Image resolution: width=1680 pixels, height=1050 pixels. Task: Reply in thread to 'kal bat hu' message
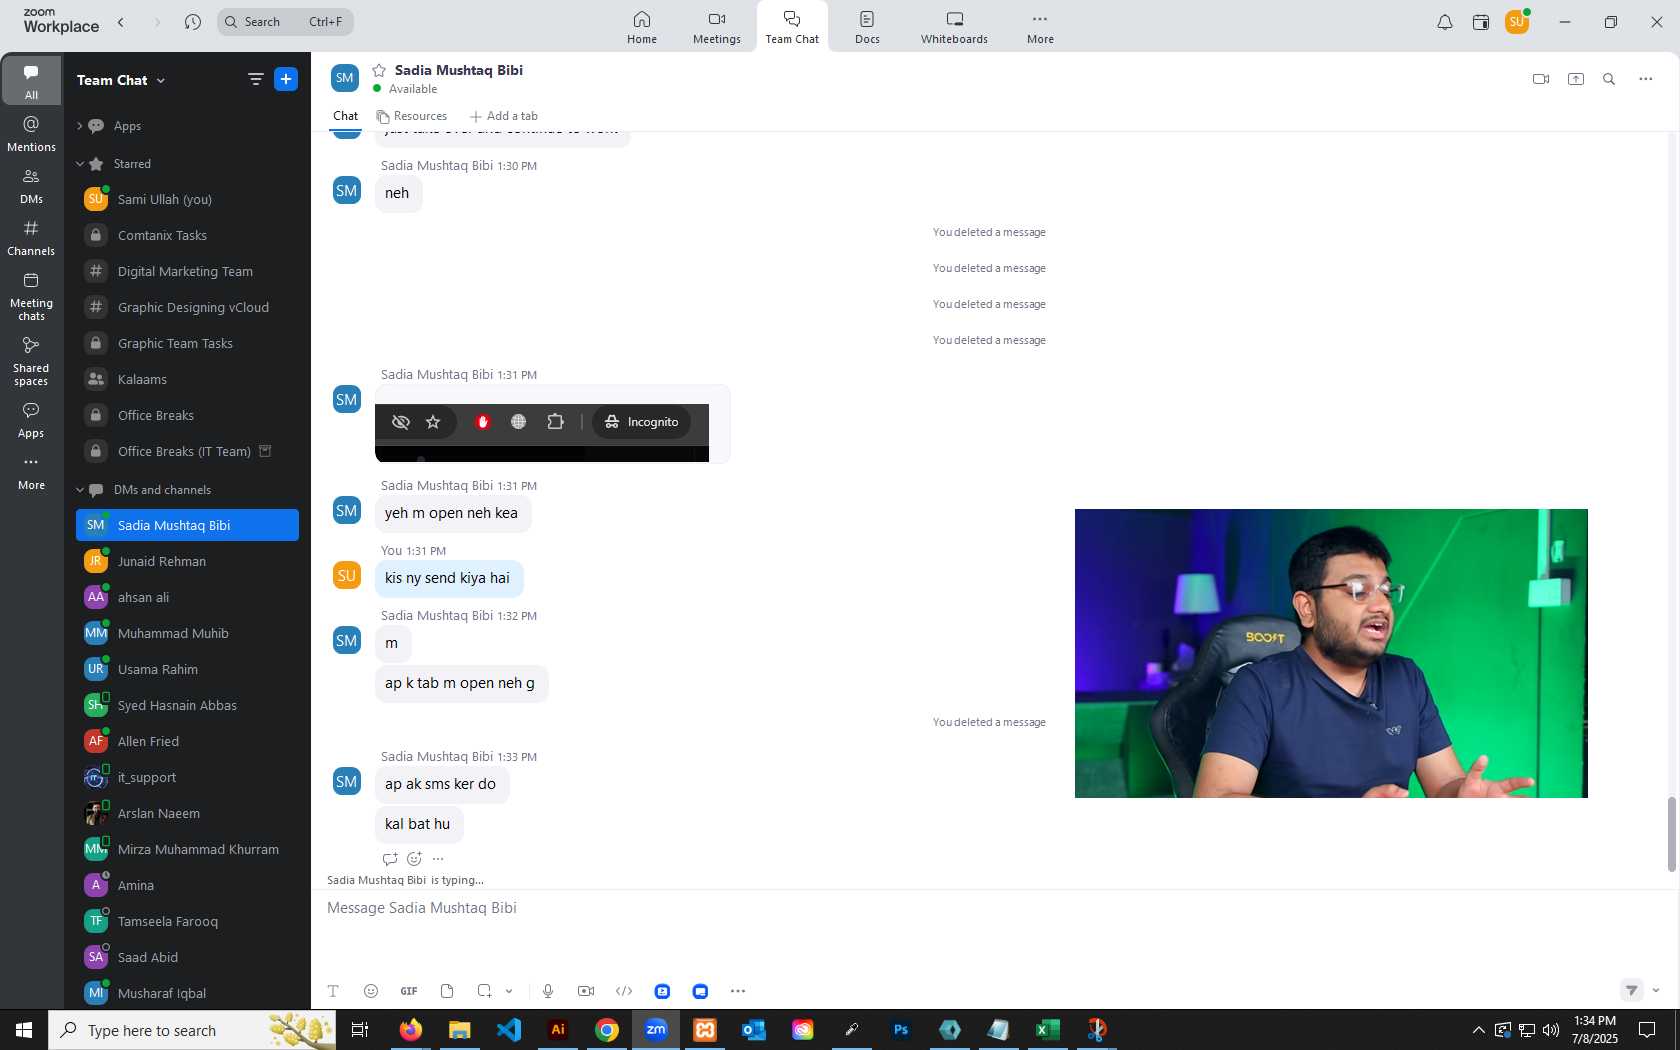[x=390, y=859]
